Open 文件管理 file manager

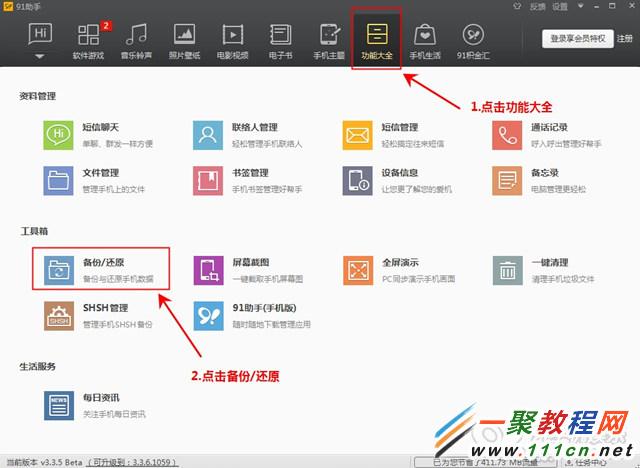coord(94,181)
